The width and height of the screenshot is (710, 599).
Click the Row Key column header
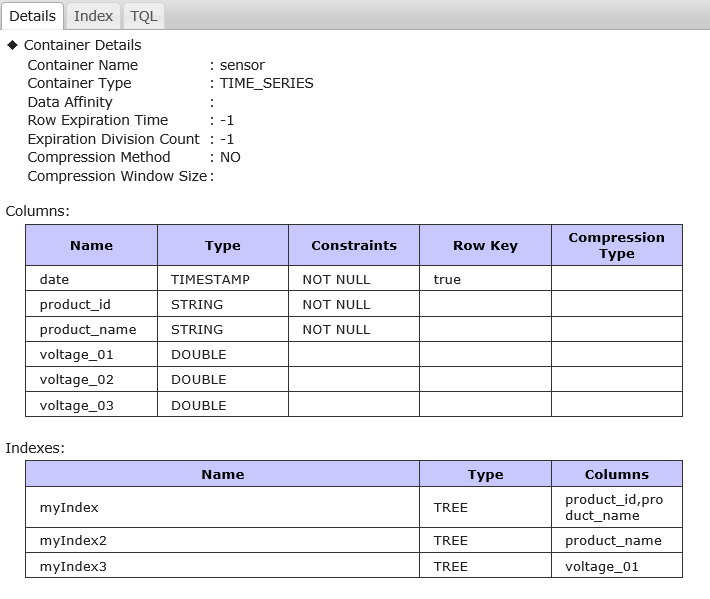tap(485, 245)
